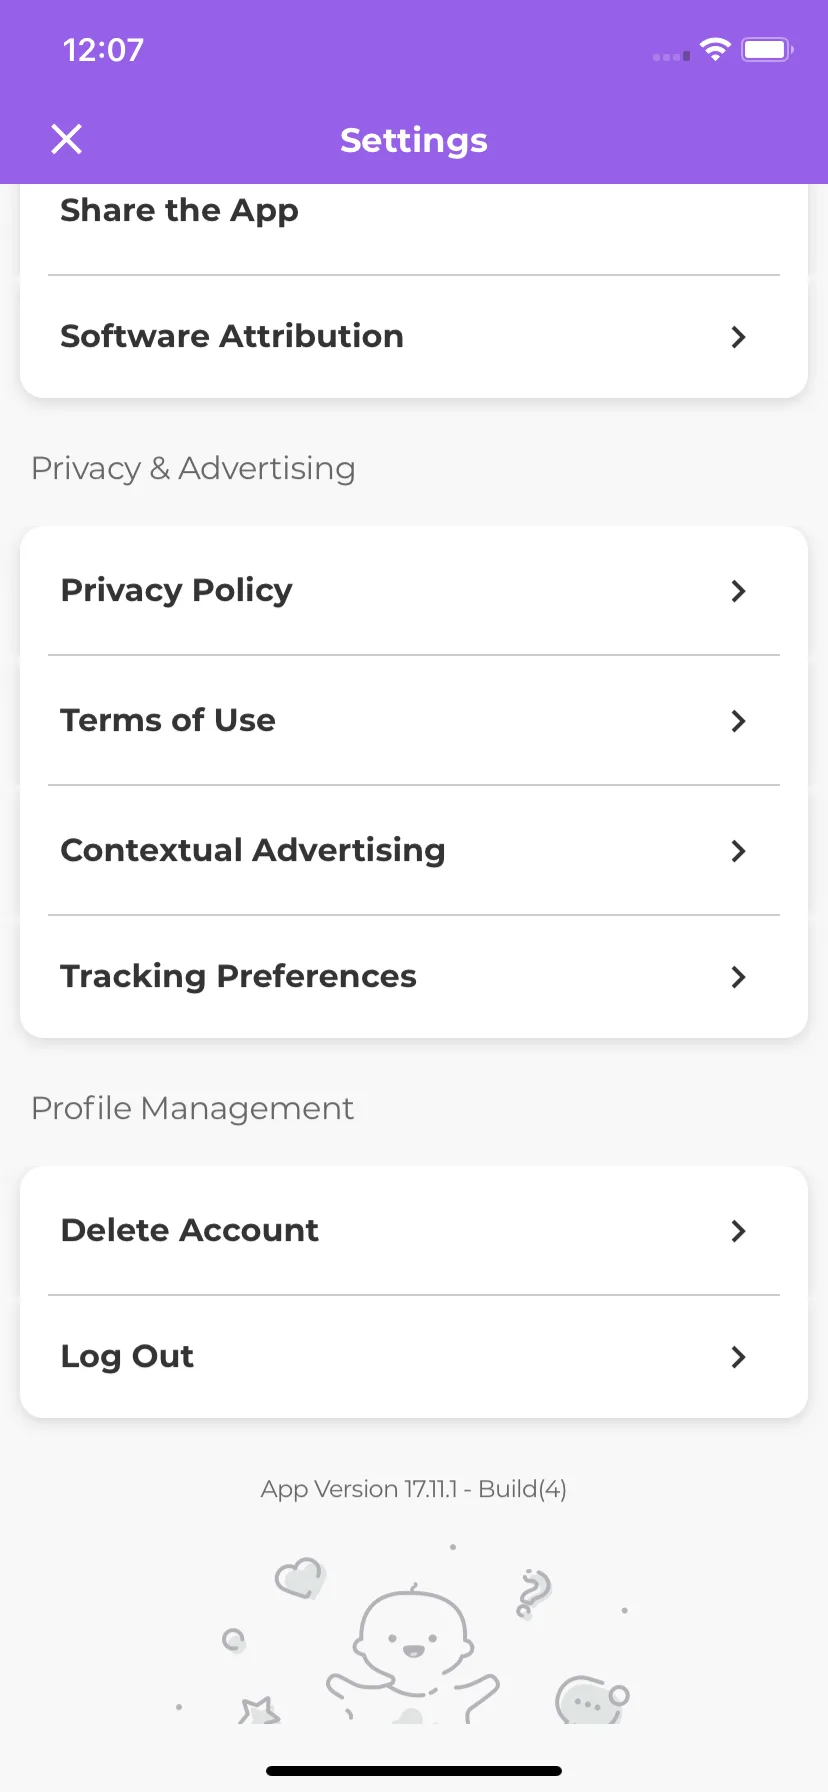
Task: Tap the Software Attribution chevron arrow
Action: tap(738, 337)
